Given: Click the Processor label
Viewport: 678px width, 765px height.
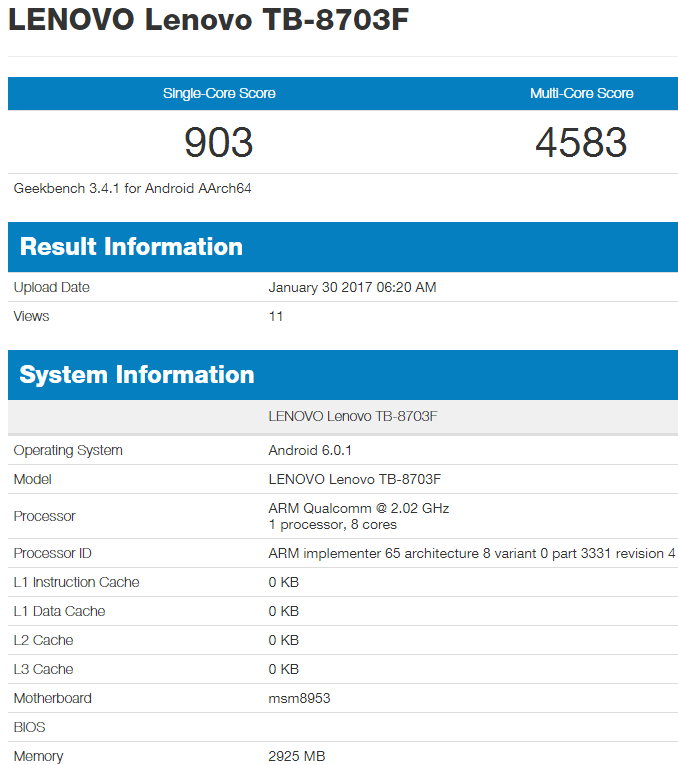Looking at the screenshot, I should (44, 516).
